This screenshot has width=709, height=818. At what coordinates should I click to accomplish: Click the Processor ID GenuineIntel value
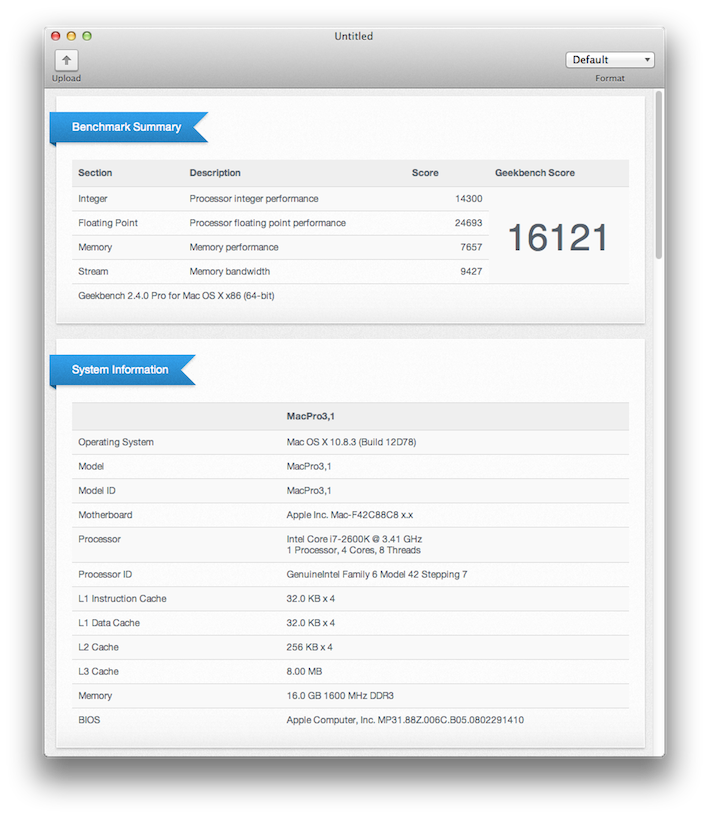pos(377,574)
